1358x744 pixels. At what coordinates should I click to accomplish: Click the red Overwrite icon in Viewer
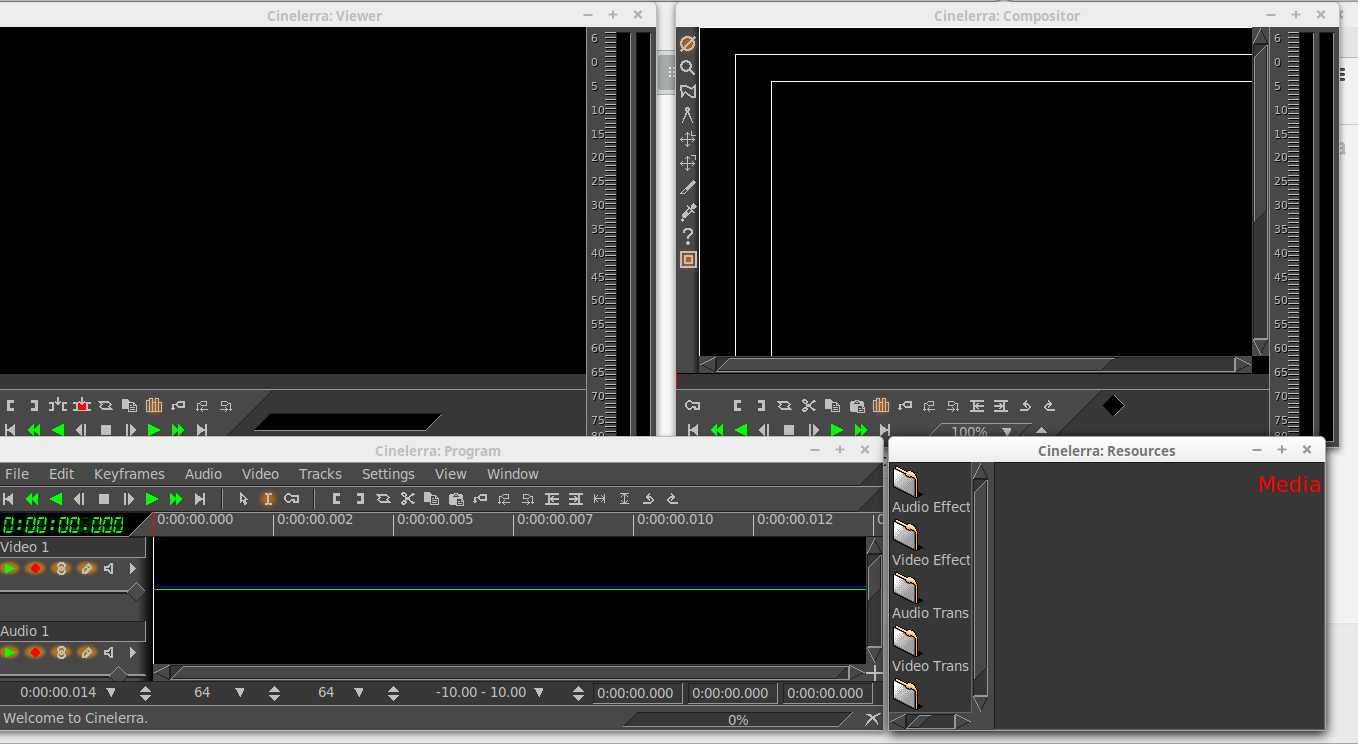click(82, 405)
